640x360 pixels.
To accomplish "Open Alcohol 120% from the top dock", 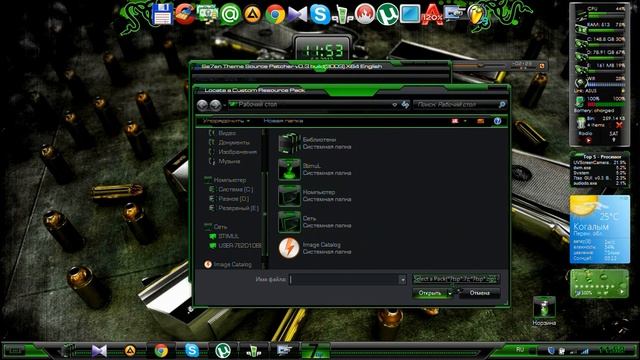I will (x=432, y=15).
